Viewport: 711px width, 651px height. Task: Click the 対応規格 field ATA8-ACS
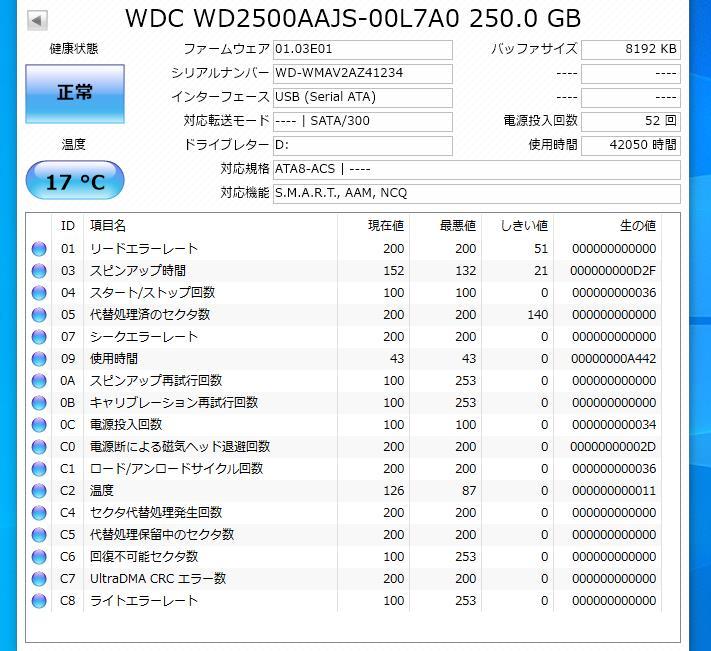tap(477, 170)
